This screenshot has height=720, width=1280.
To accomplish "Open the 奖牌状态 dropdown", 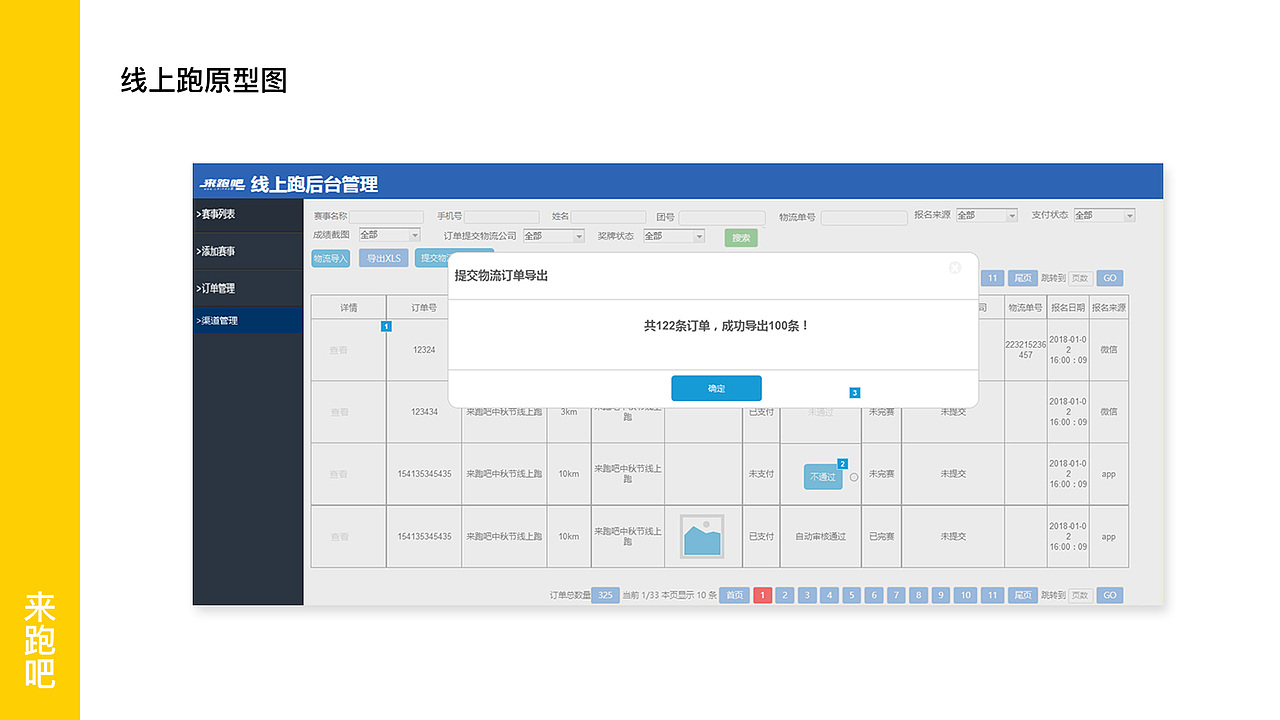I will click(674, 237).
